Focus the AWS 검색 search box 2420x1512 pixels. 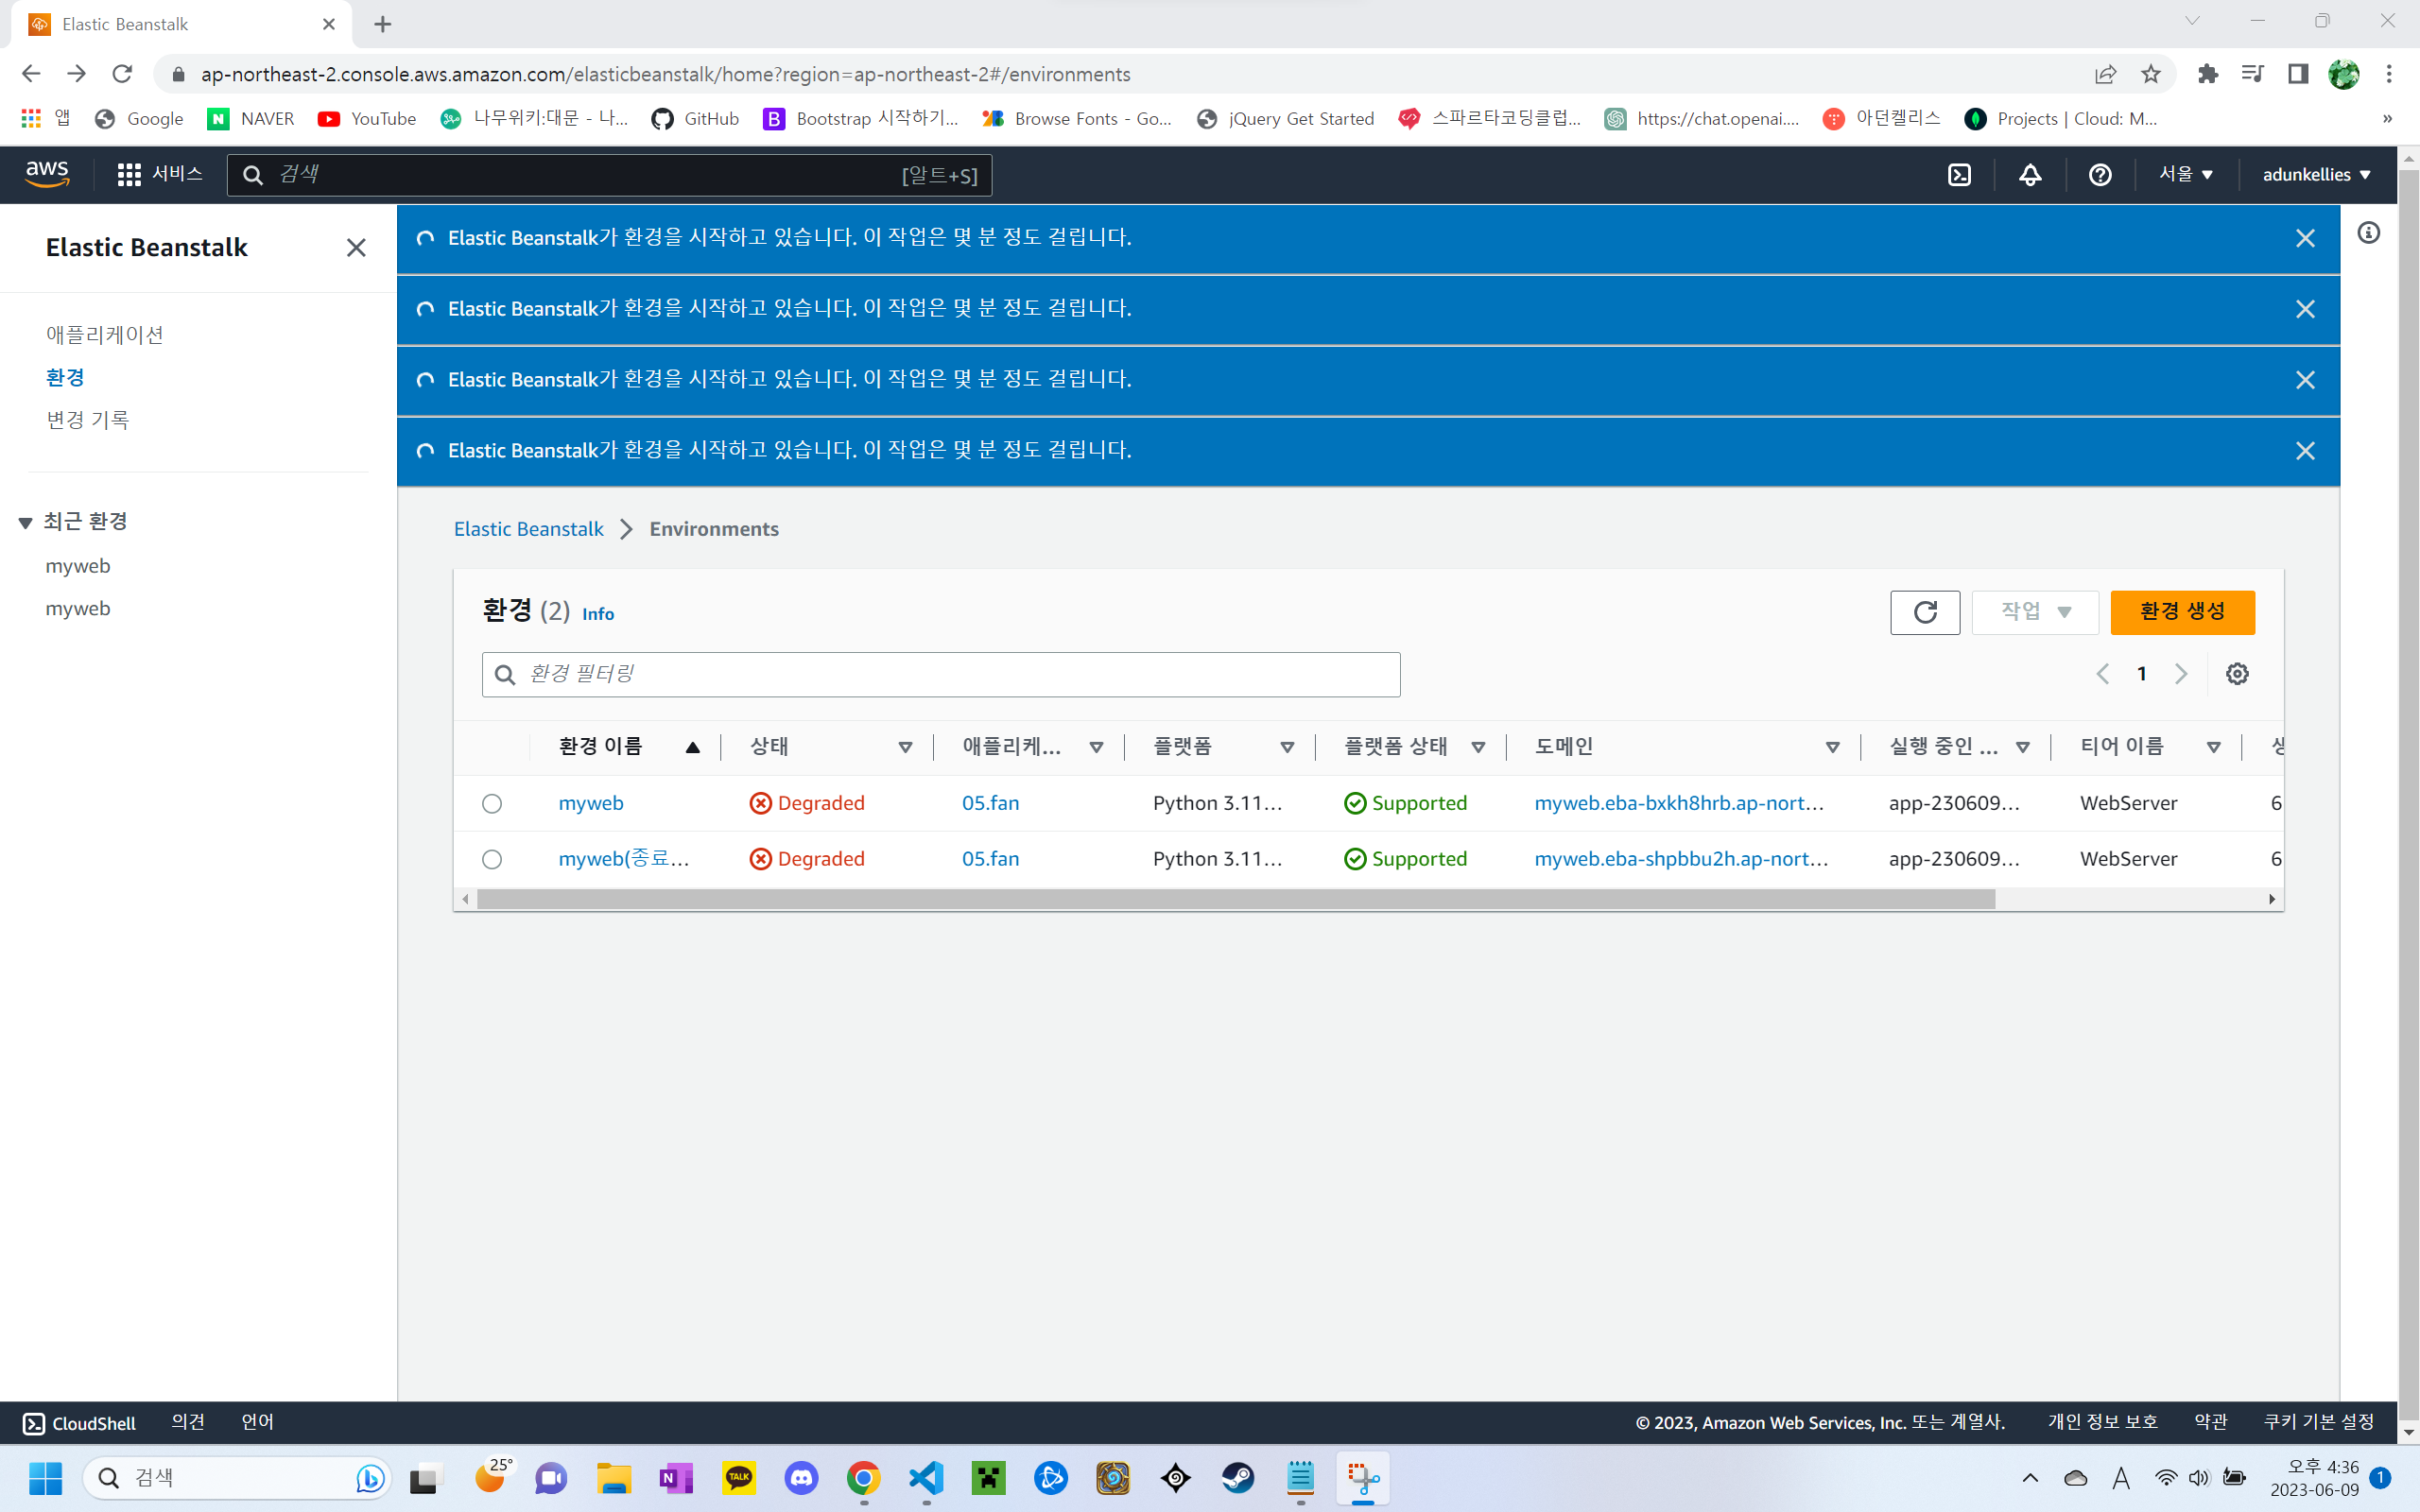(x=609, y=175)
